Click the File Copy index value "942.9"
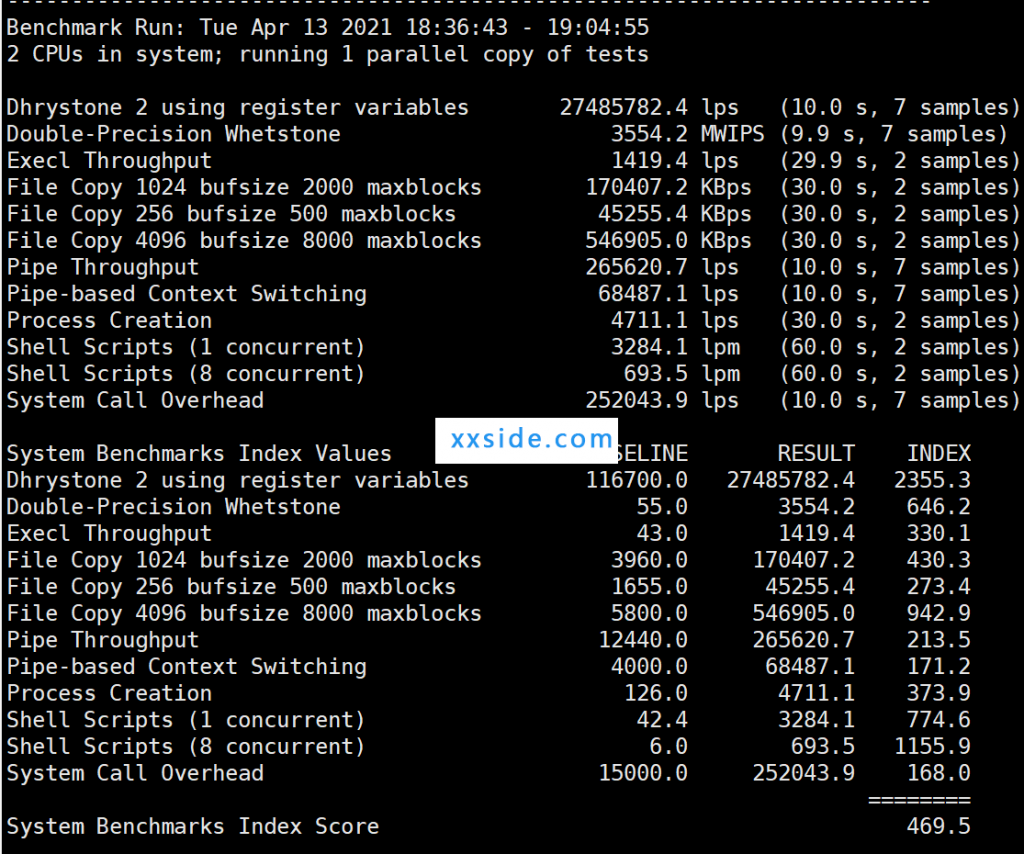This screenshot has height=854, width=1024. 938,614
